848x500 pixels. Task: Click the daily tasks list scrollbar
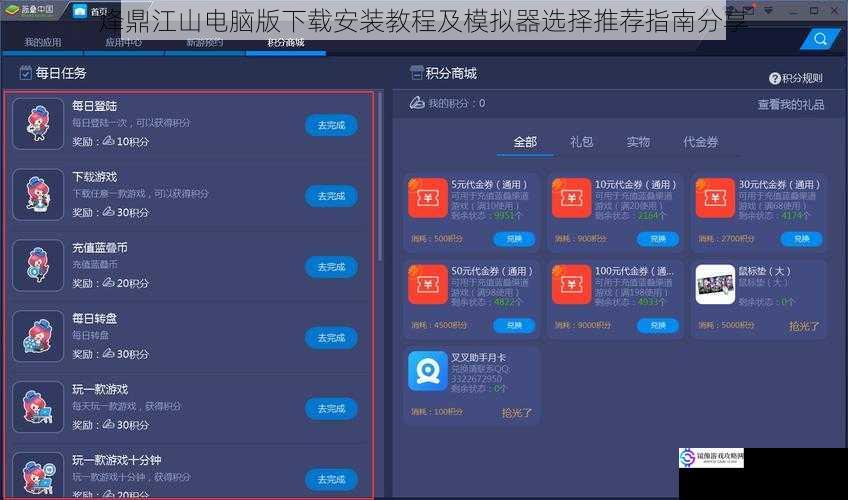tap(380, 177)
